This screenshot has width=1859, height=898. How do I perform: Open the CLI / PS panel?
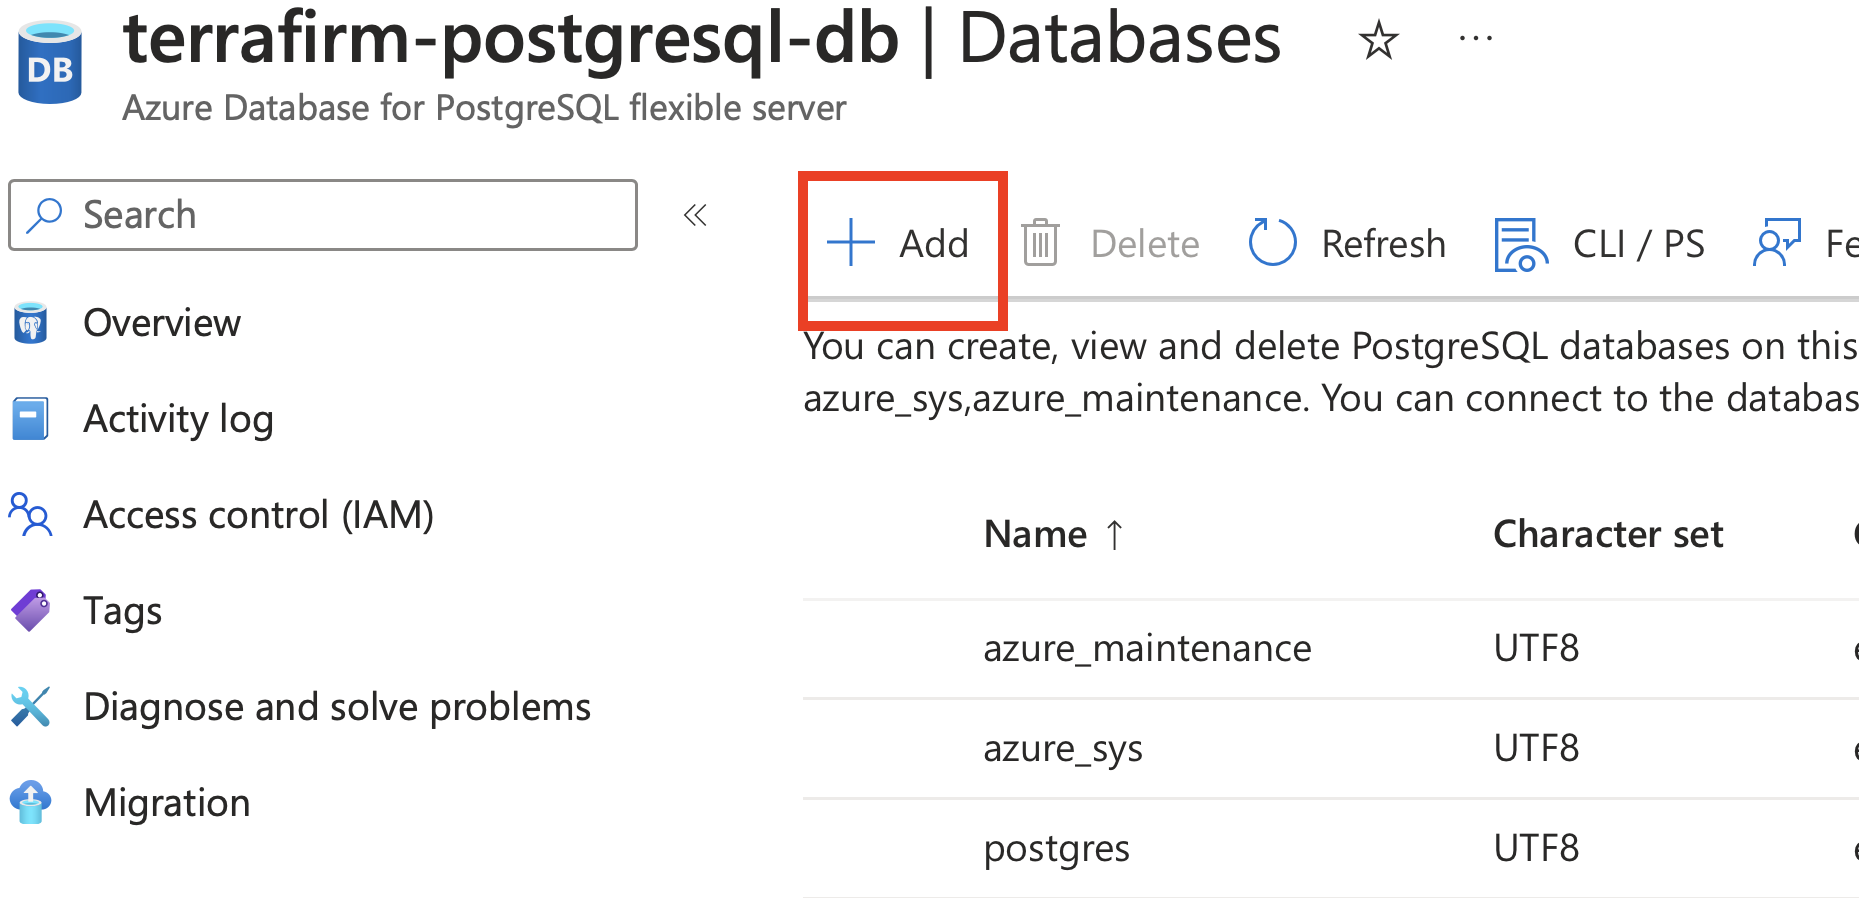[1600, 244]
